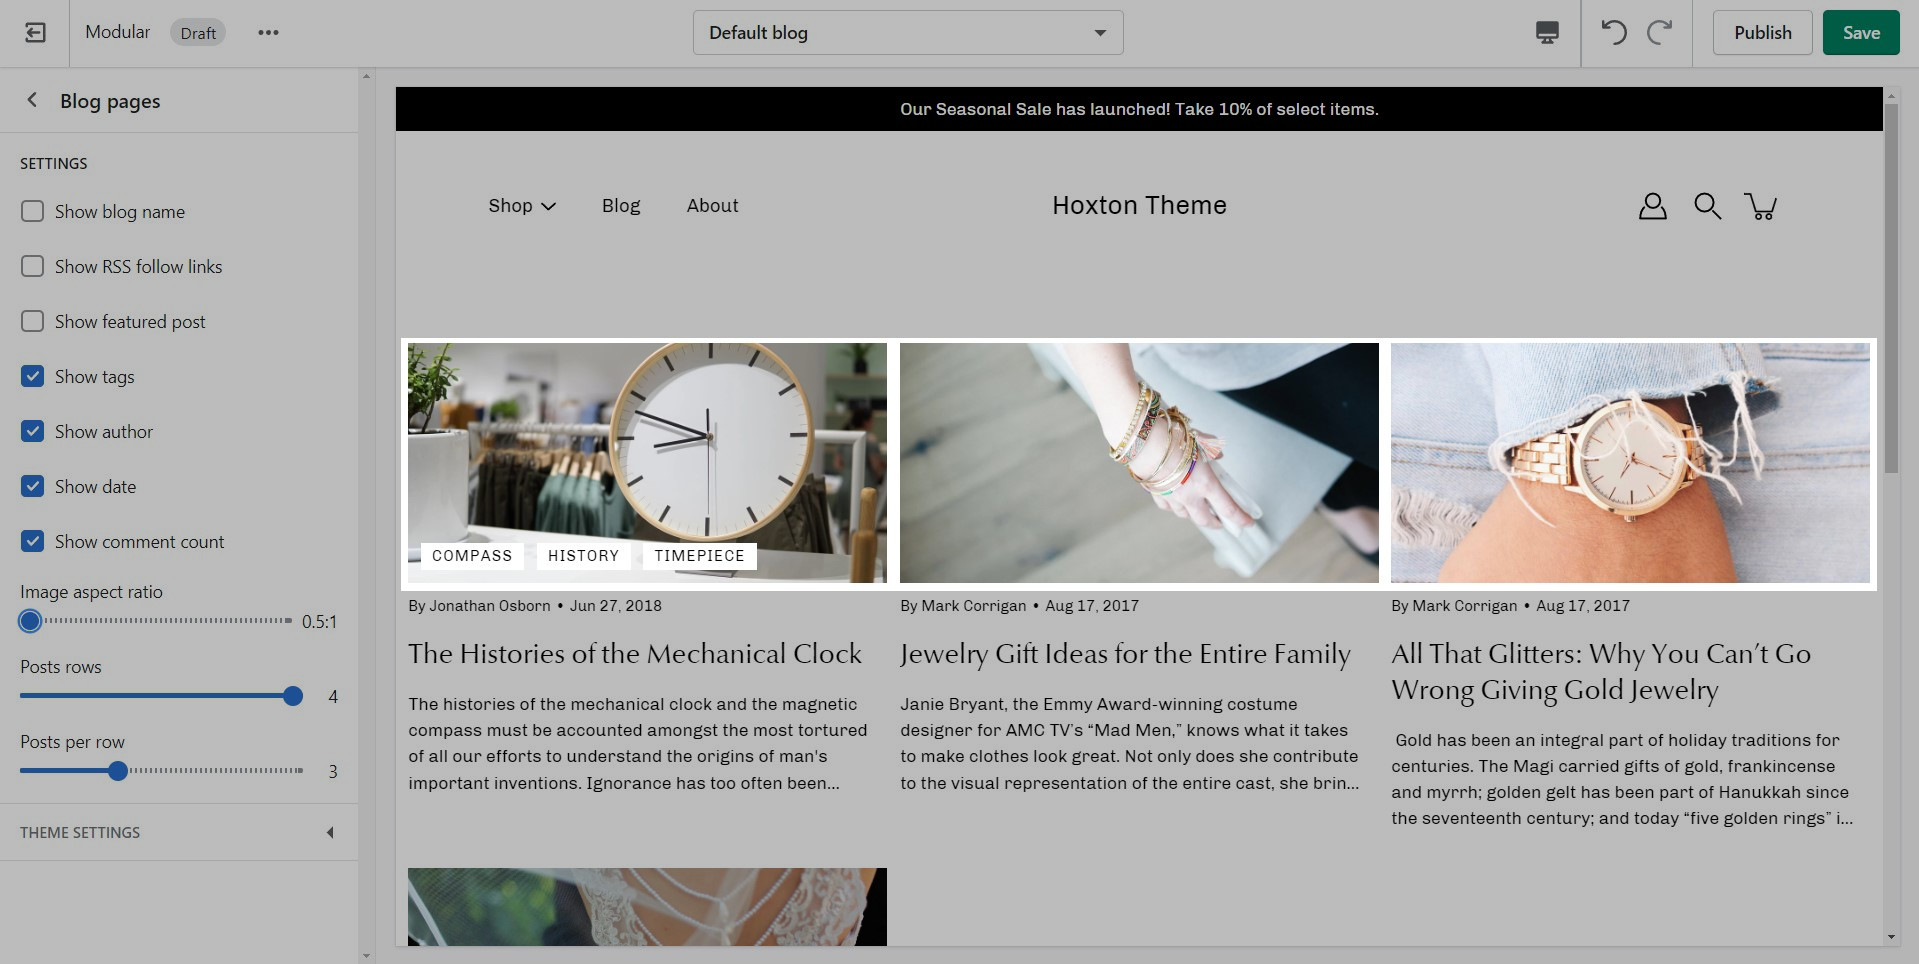Click the Posts rows slider handle
1919x964 pixels.
point(293,696)
